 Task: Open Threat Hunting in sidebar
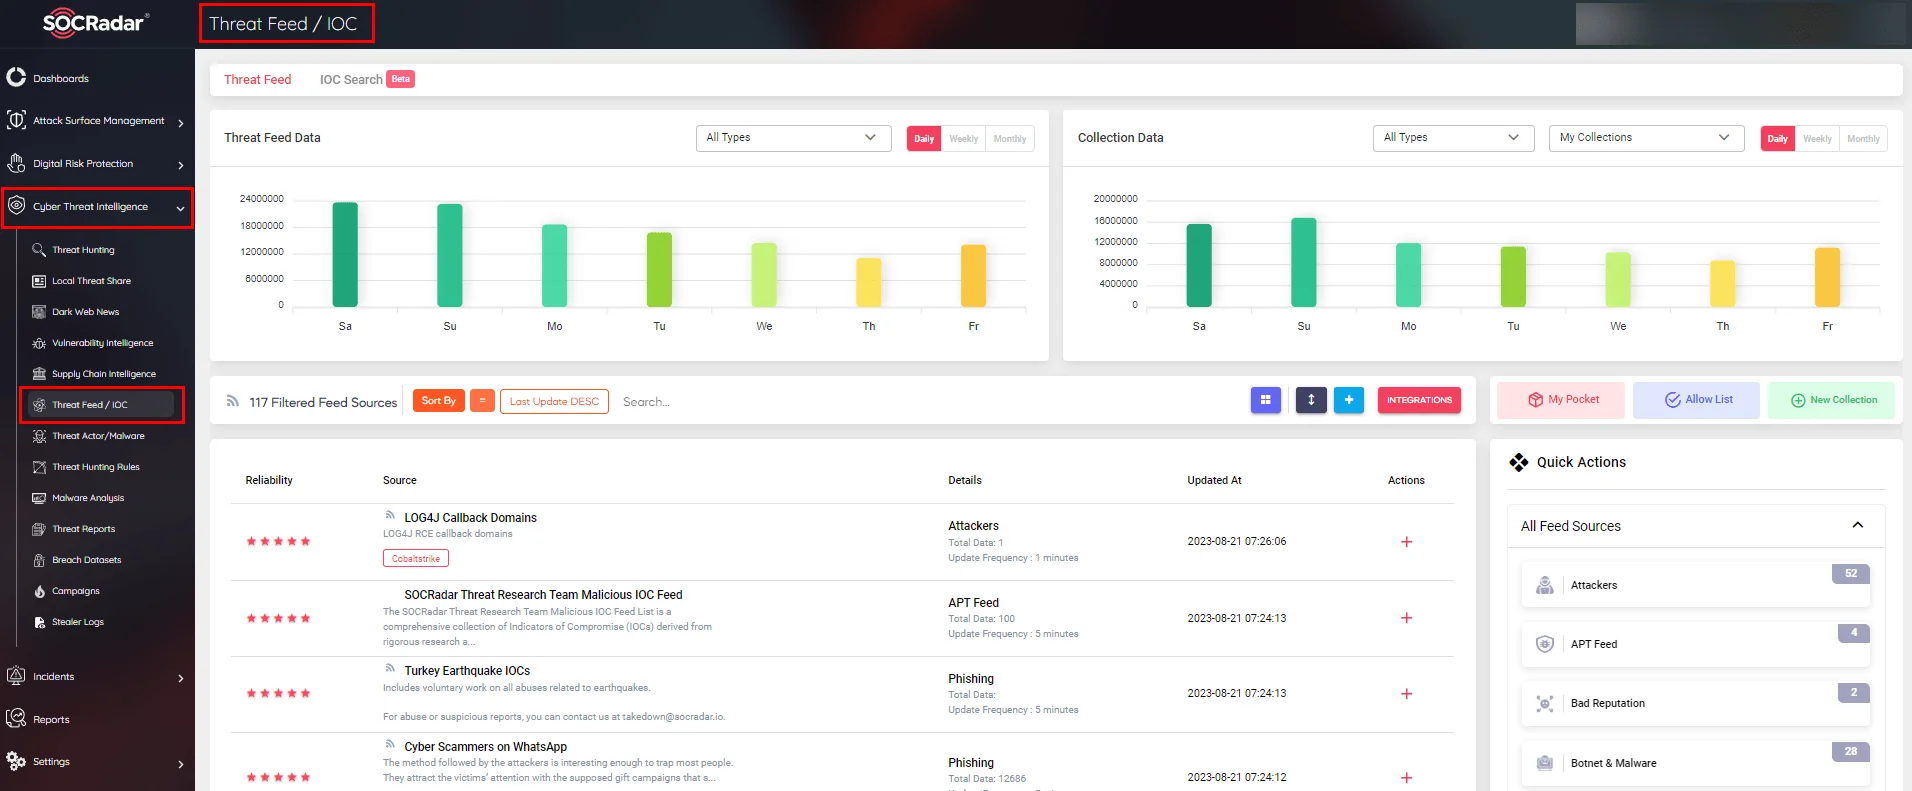[x=83, y=250]
